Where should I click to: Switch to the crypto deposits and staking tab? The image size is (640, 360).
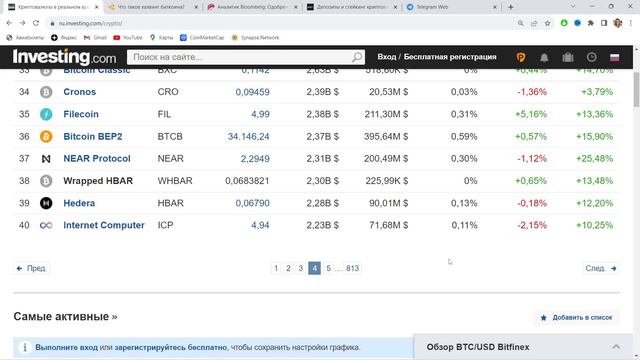tap(351, 7)
